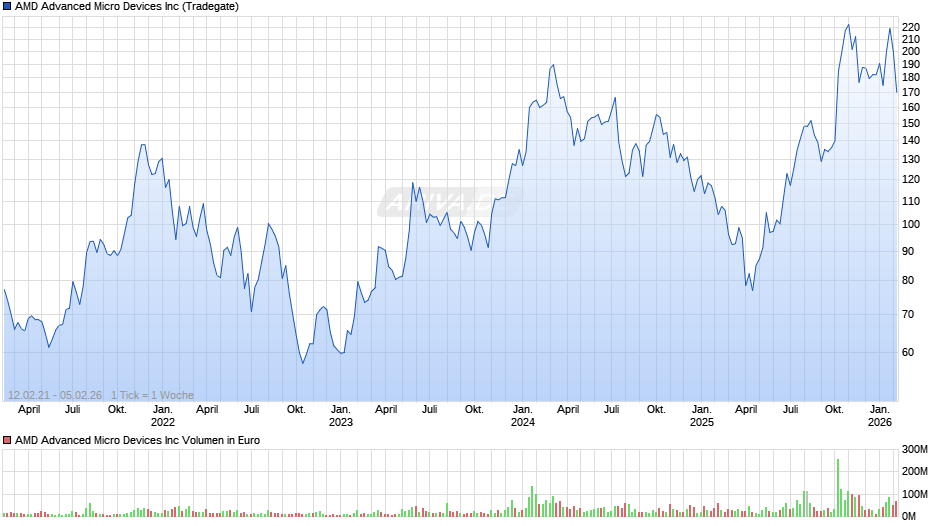940x526 pixels.
Task: Select the chart title AMD Advanced Micro Devices Inc (Tradegate)
Action: (126, 7)
